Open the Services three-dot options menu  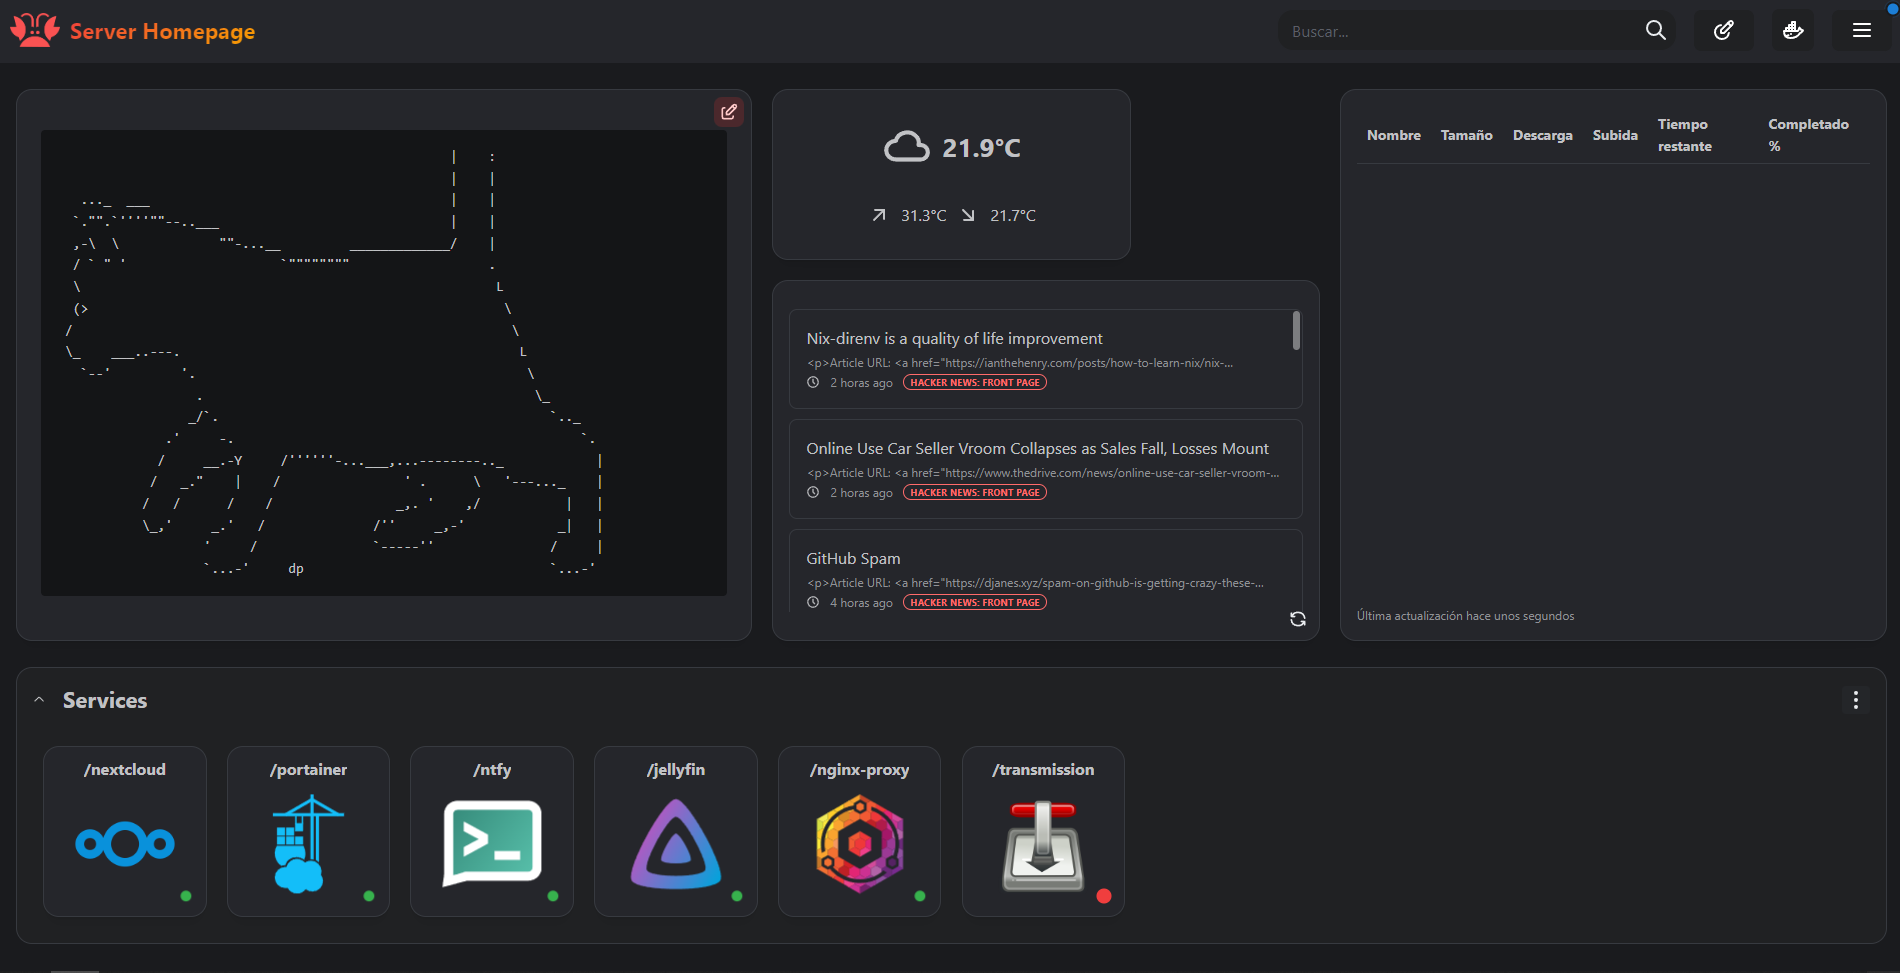[1855, 700]
